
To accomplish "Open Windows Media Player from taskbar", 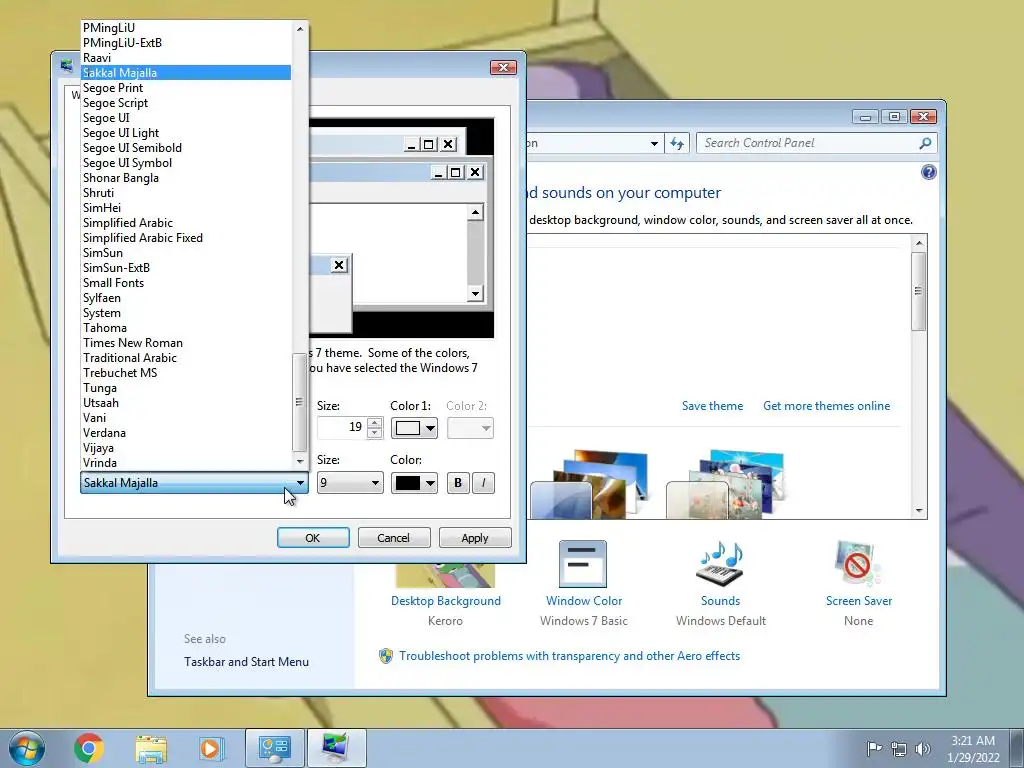I will pyautogui.click(x=212, y=748).
